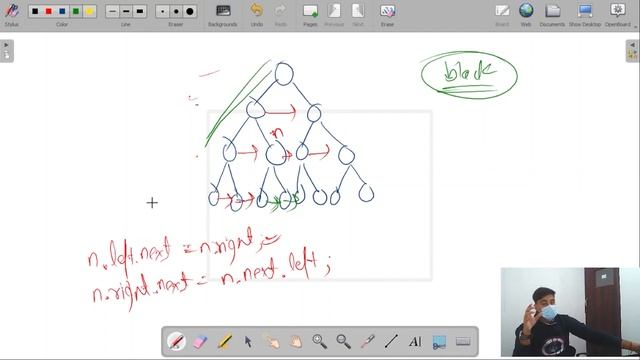Screen dimensions: 640x360
Task: Choose the medium eraser size
Action: pyautogui.click(x=176, y=11)
